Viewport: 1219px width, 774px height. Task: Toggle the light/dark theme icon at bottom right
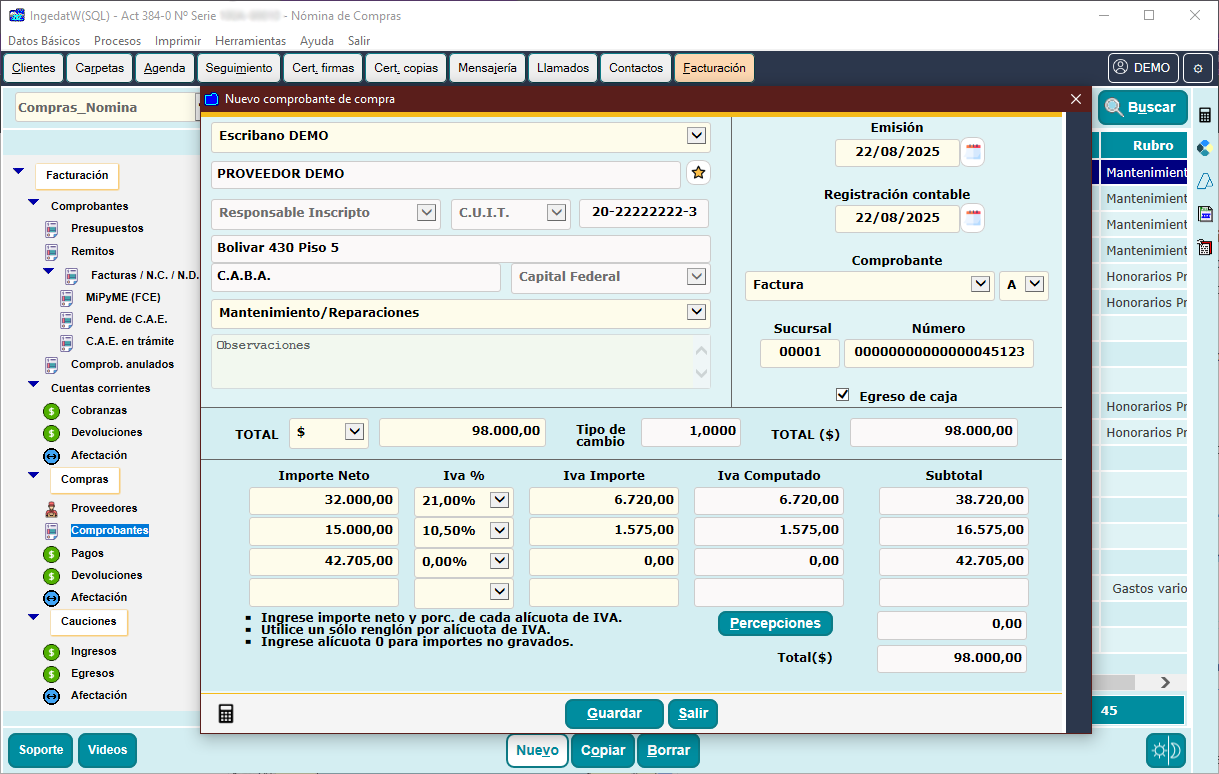(x=1166, y=750)
